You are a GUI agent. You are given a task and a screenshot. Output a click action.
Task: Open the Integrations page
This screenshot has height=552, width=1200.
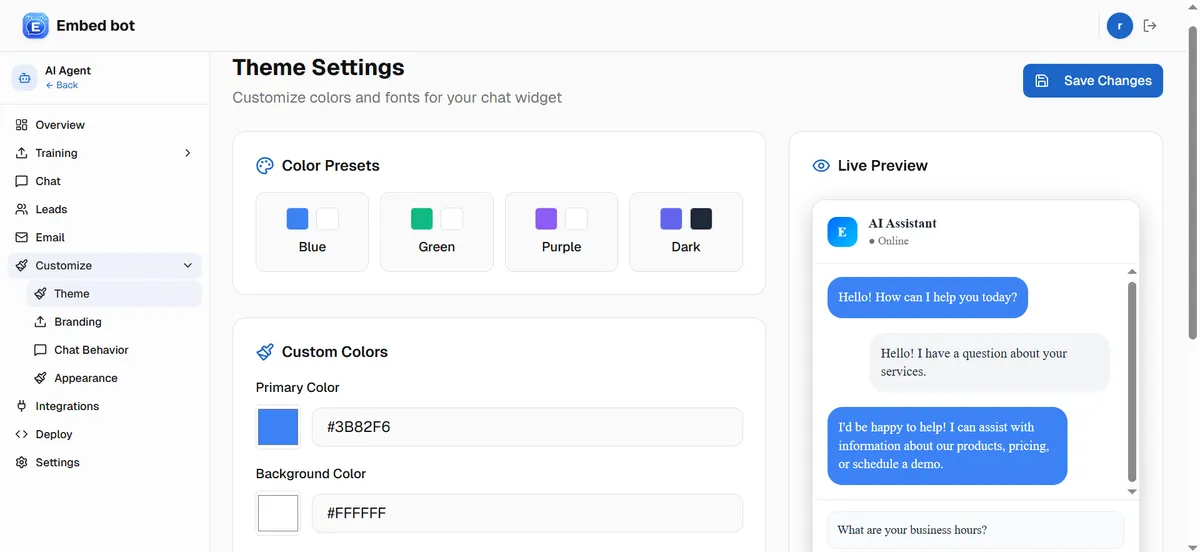[x=105, y=406]
